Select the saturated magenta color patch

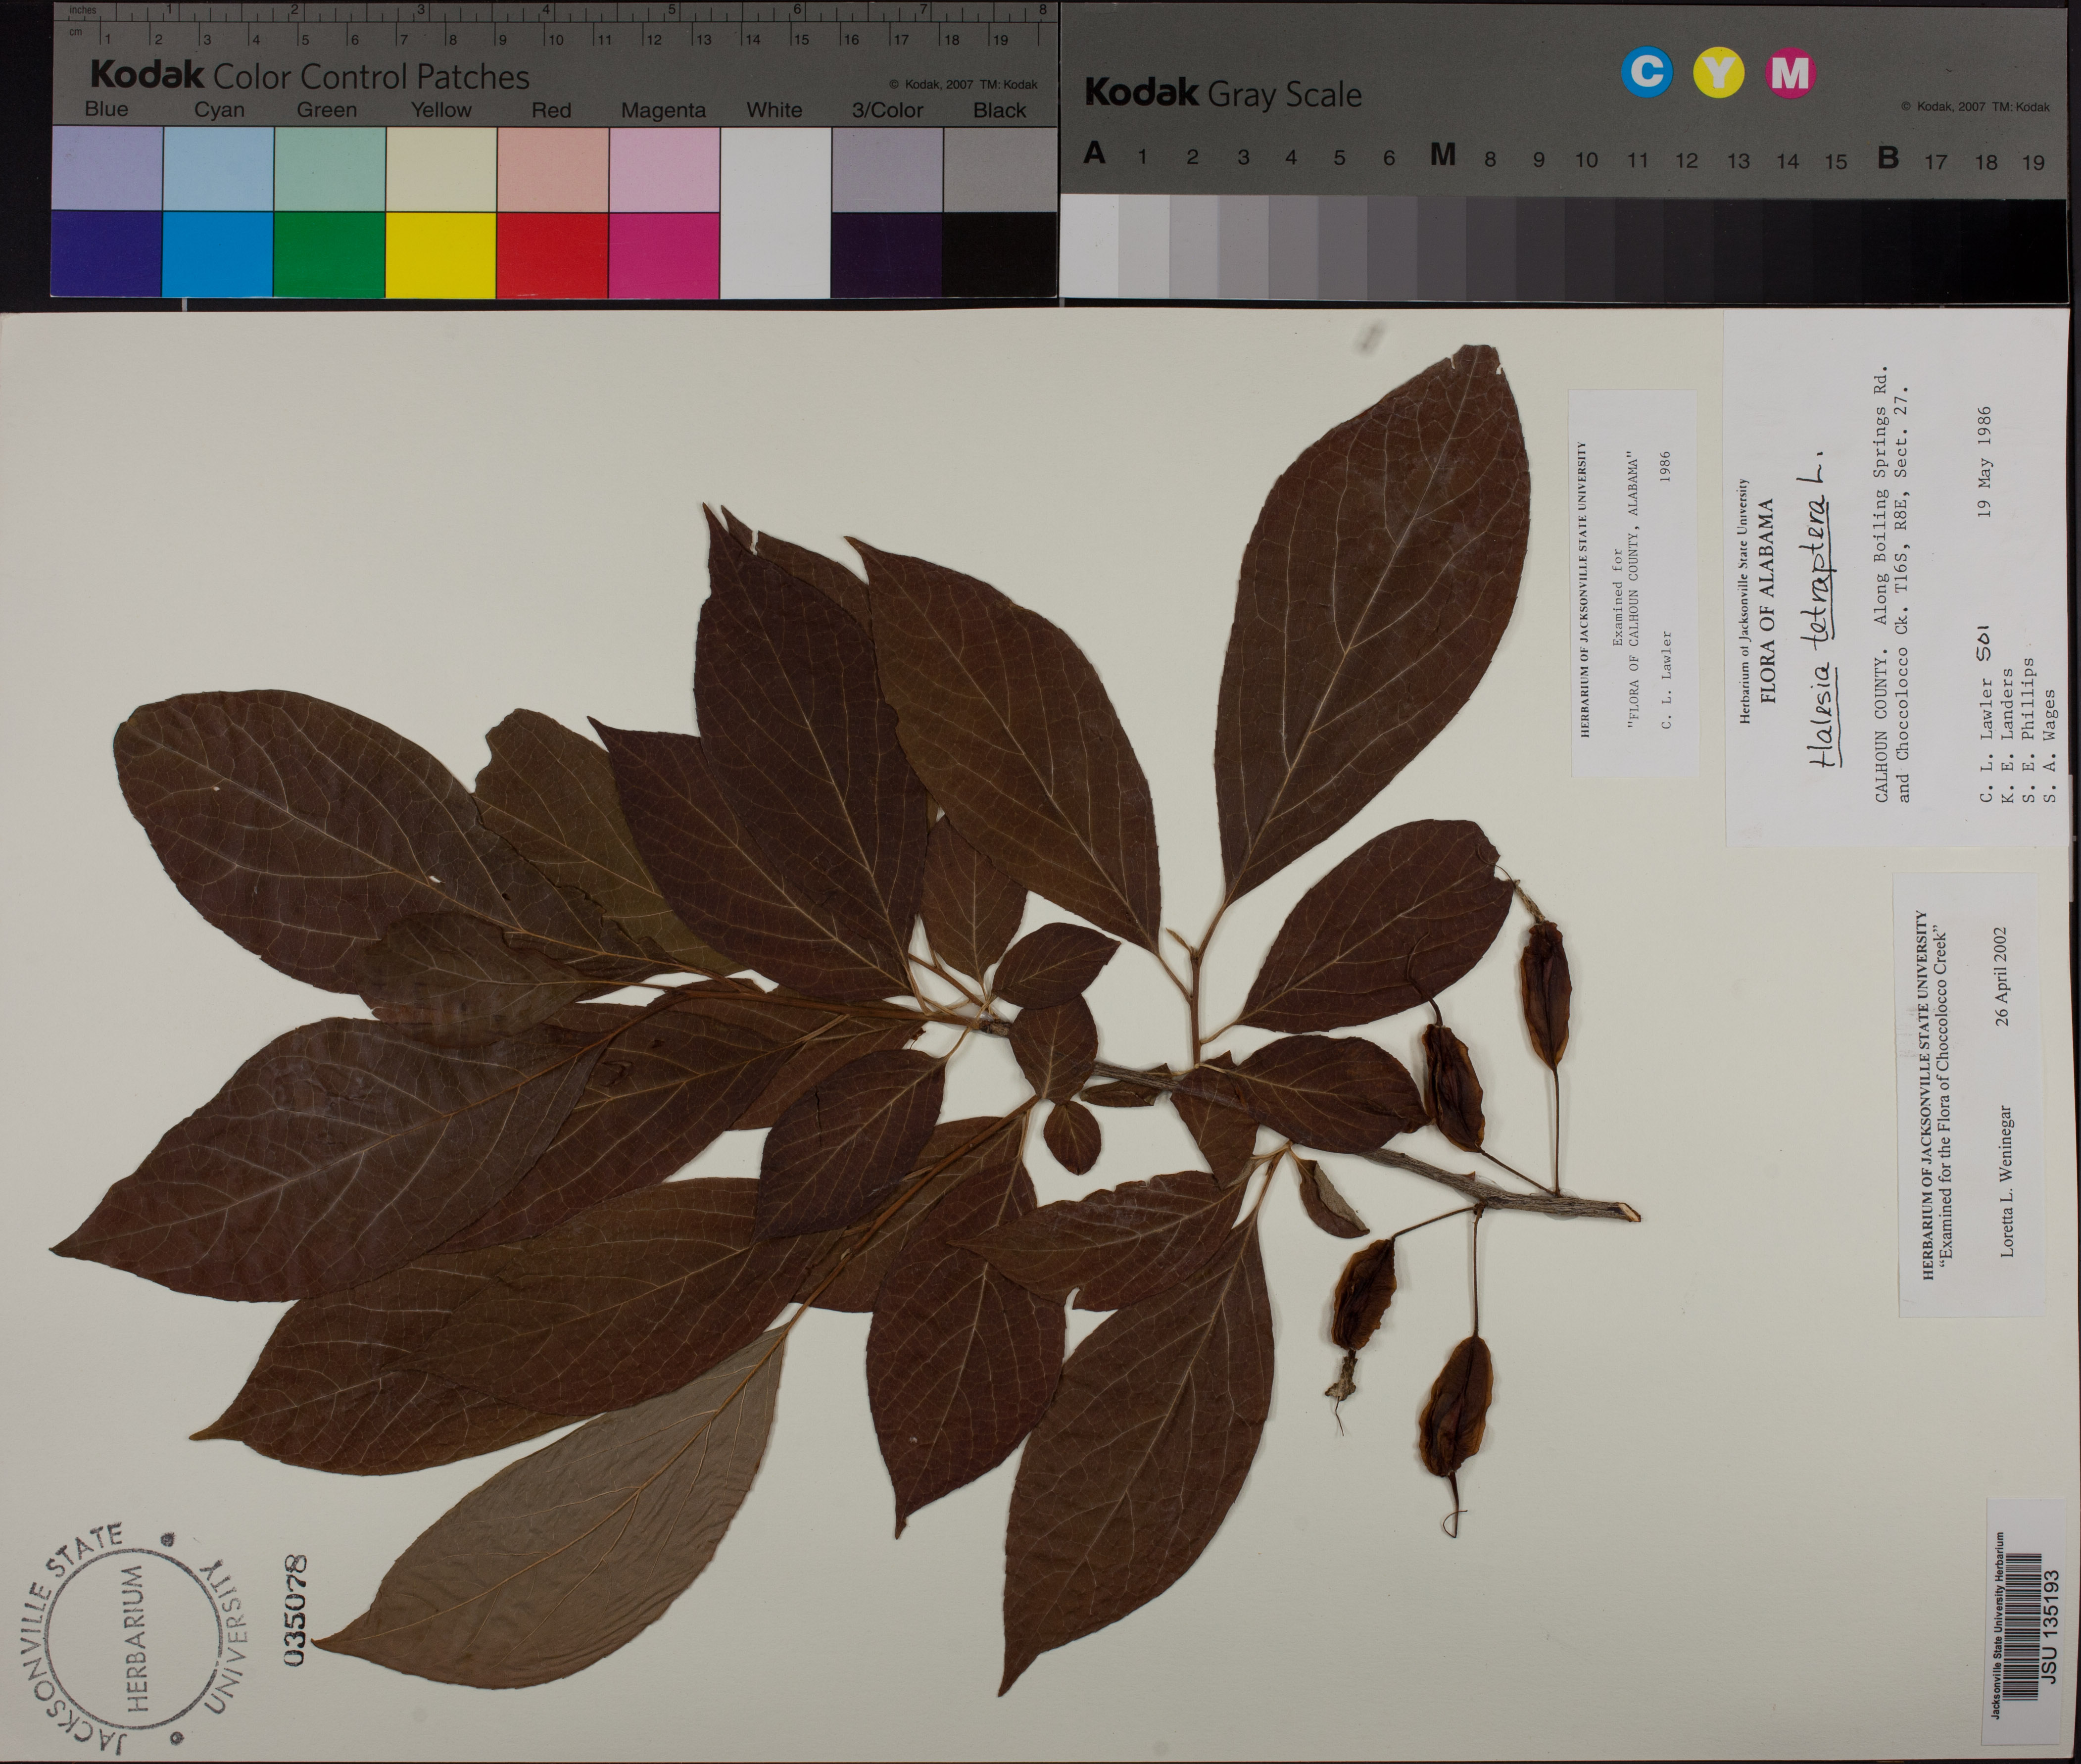click(664, 255)
